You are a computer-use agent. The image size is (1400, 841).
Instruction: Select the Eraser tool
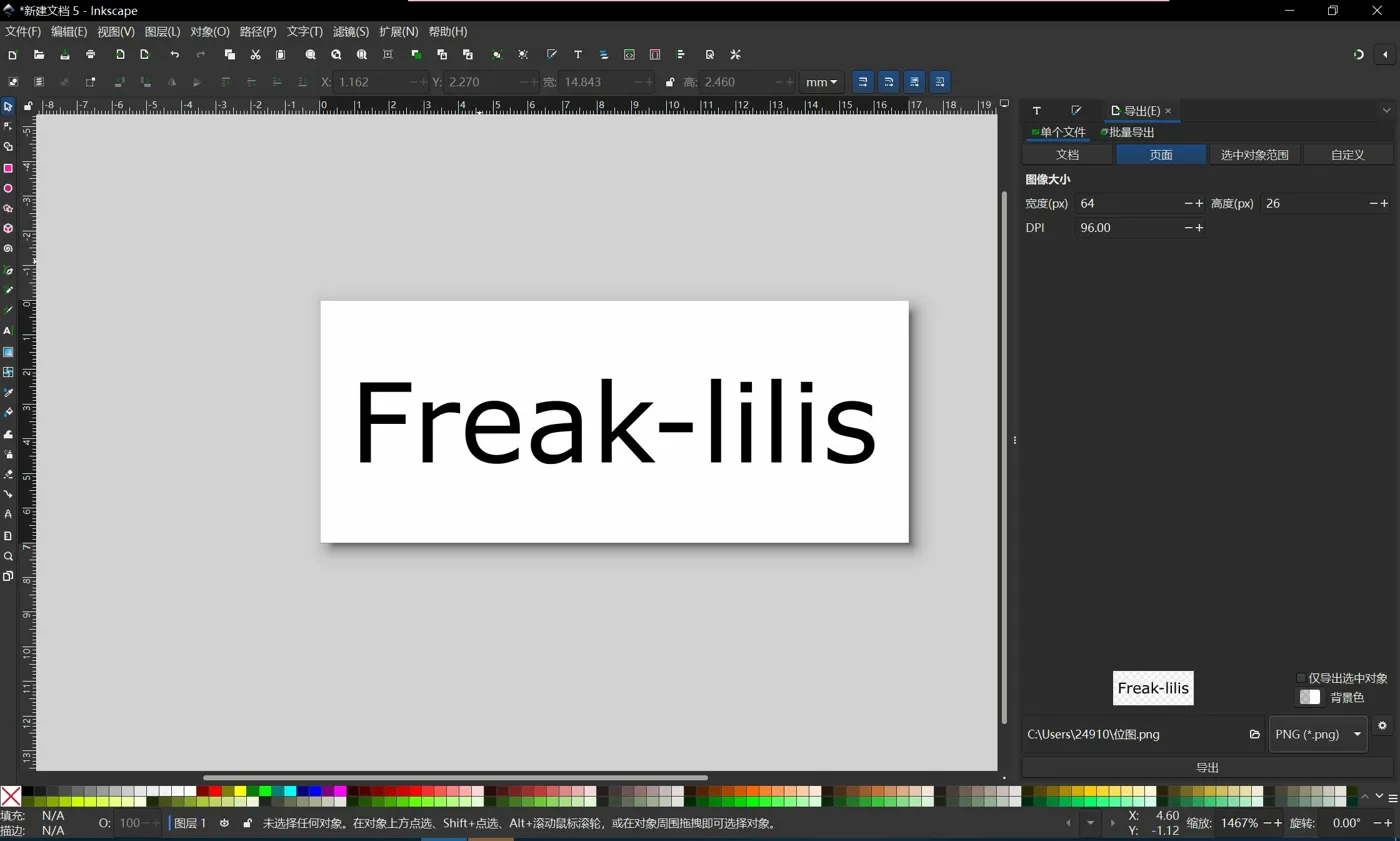click(x=8, y=474)
